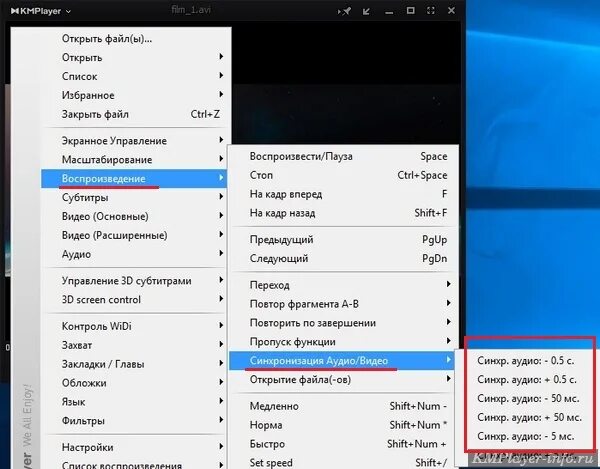Choose 'Открыть файл(ы)...' menu entry

134,39
